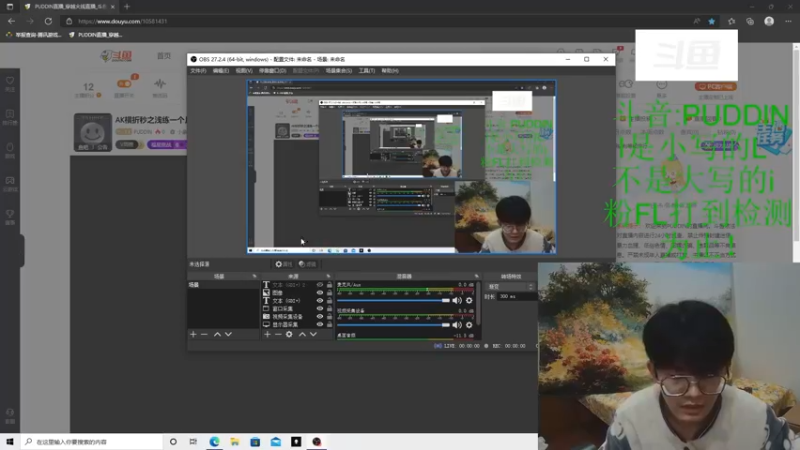Select the 显示器采集 source row
The width and height of the screenshot is (800, 450).
point(297,324)
